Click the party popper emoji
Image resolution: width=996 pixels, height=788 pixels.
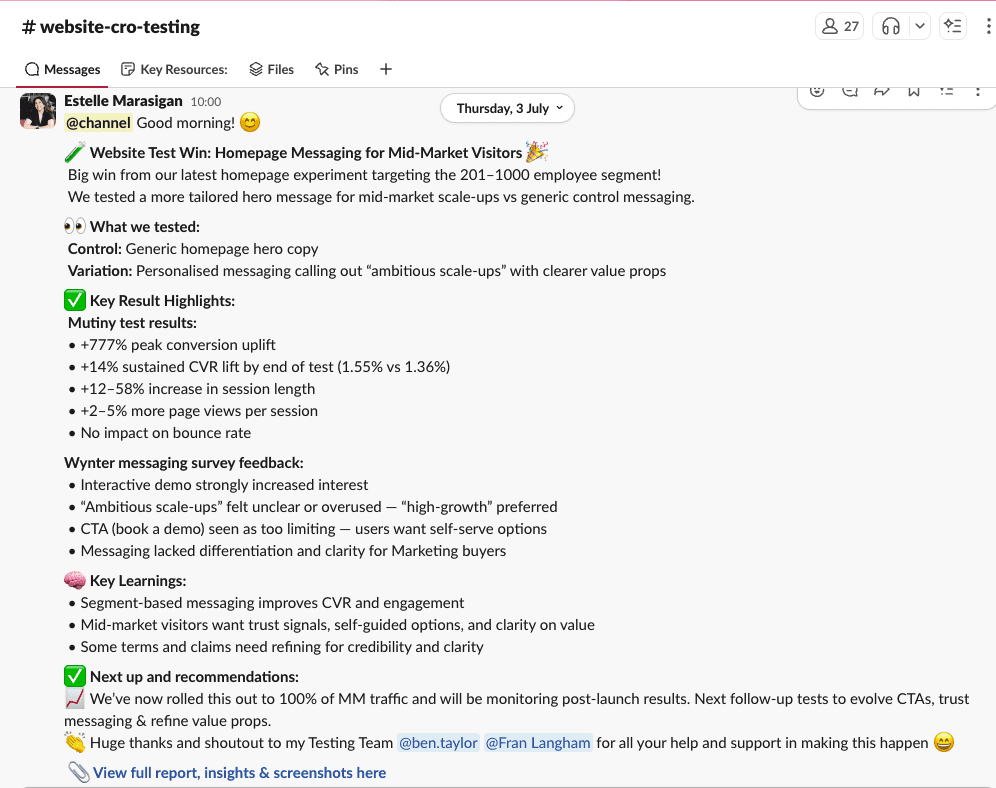tap(537, 152)
